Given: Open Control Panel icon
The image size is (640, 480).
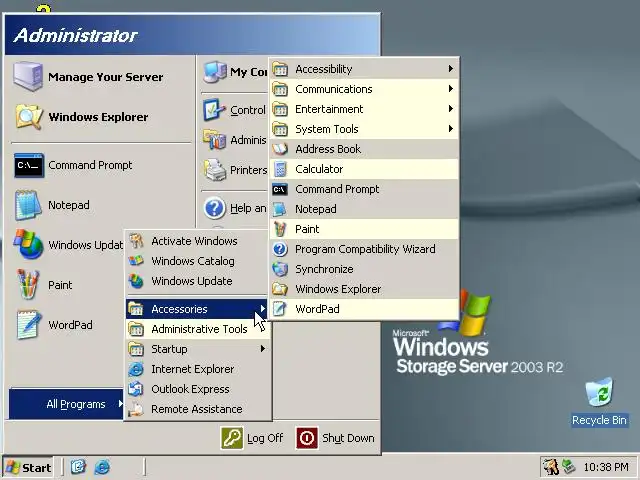Looking at the screenshot, I should (214, 110).
